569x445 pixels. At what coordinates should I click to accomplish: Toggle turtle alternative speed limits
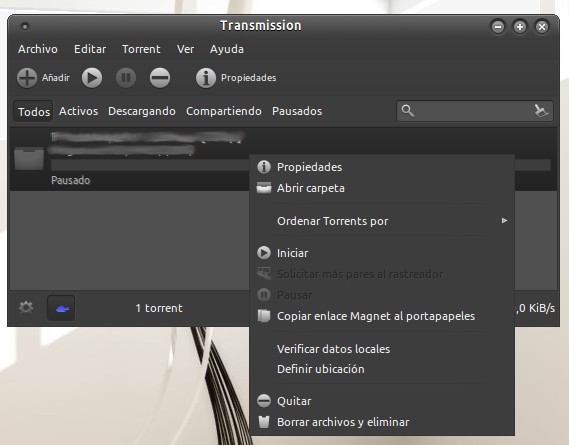pyautogui.click(x=61, y=308)
